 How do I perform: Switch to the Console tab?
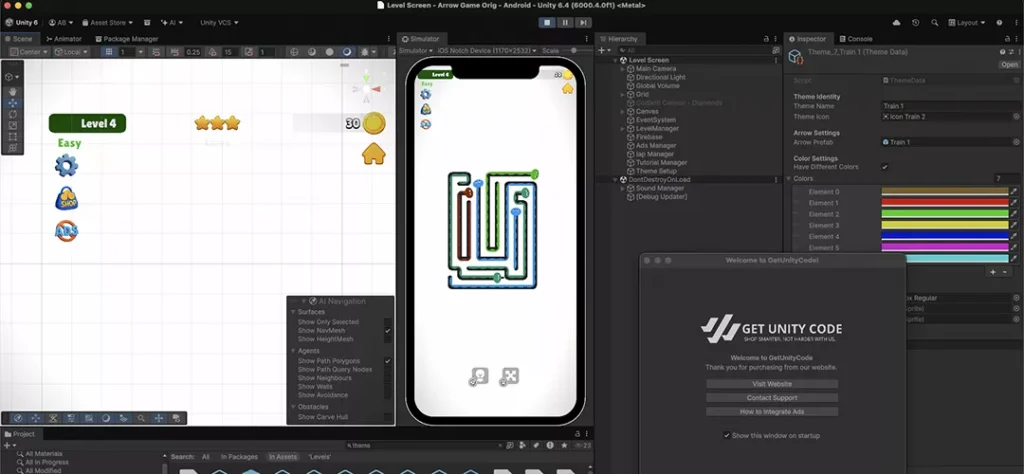pyautogui.click(x=855, y=39)
